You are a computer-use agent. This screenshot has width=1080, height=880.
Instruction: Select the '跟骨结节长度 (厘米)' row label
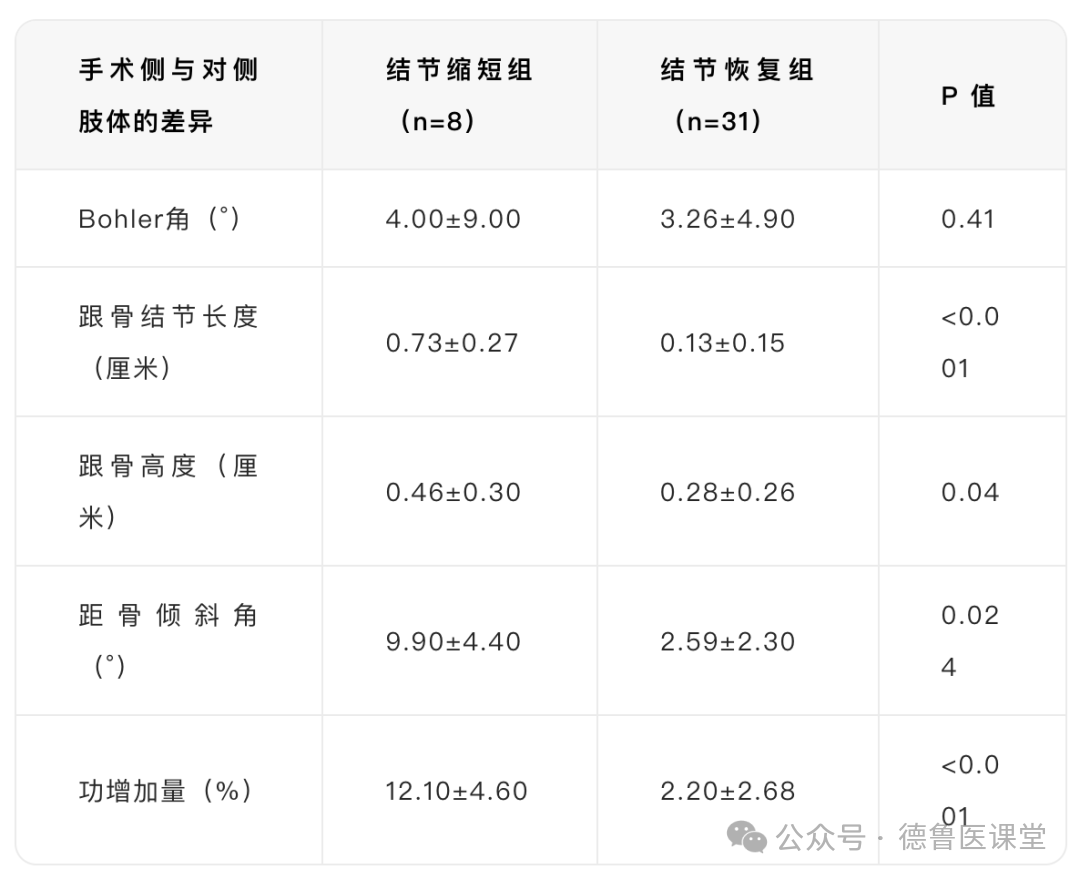pos(168,342)
